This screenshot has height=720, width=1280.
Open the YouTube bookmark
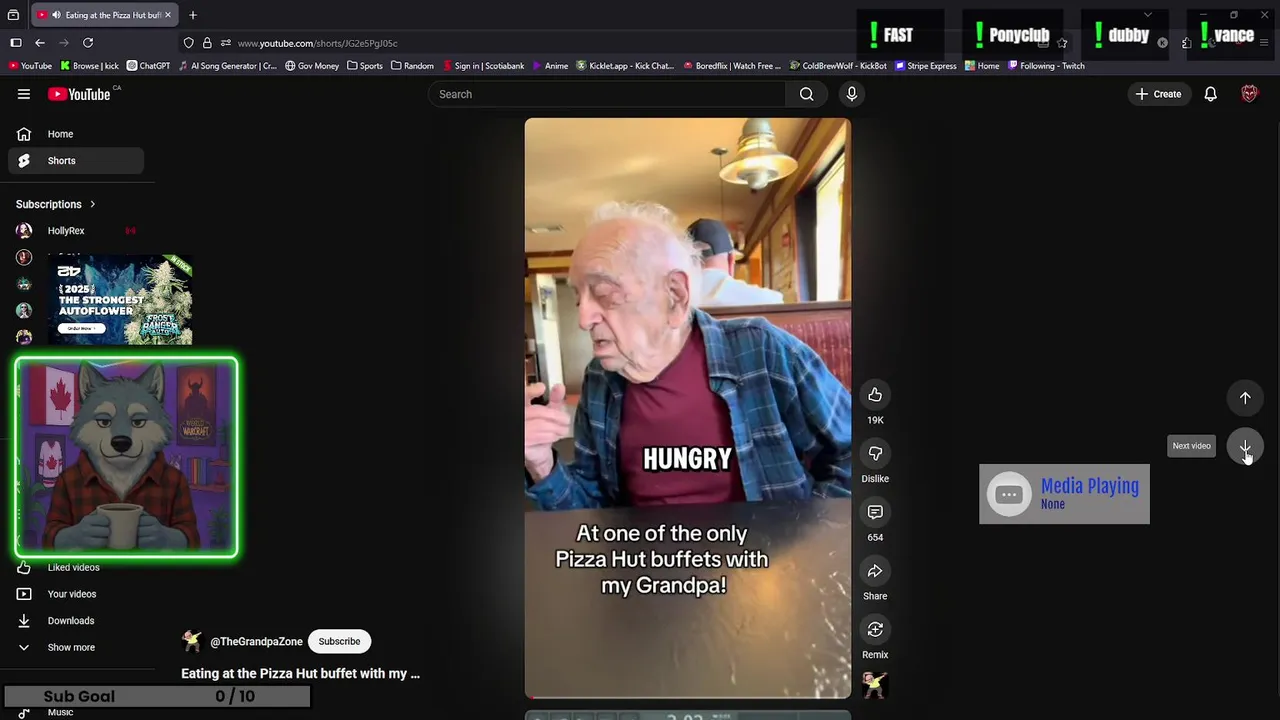pos(30,66)
